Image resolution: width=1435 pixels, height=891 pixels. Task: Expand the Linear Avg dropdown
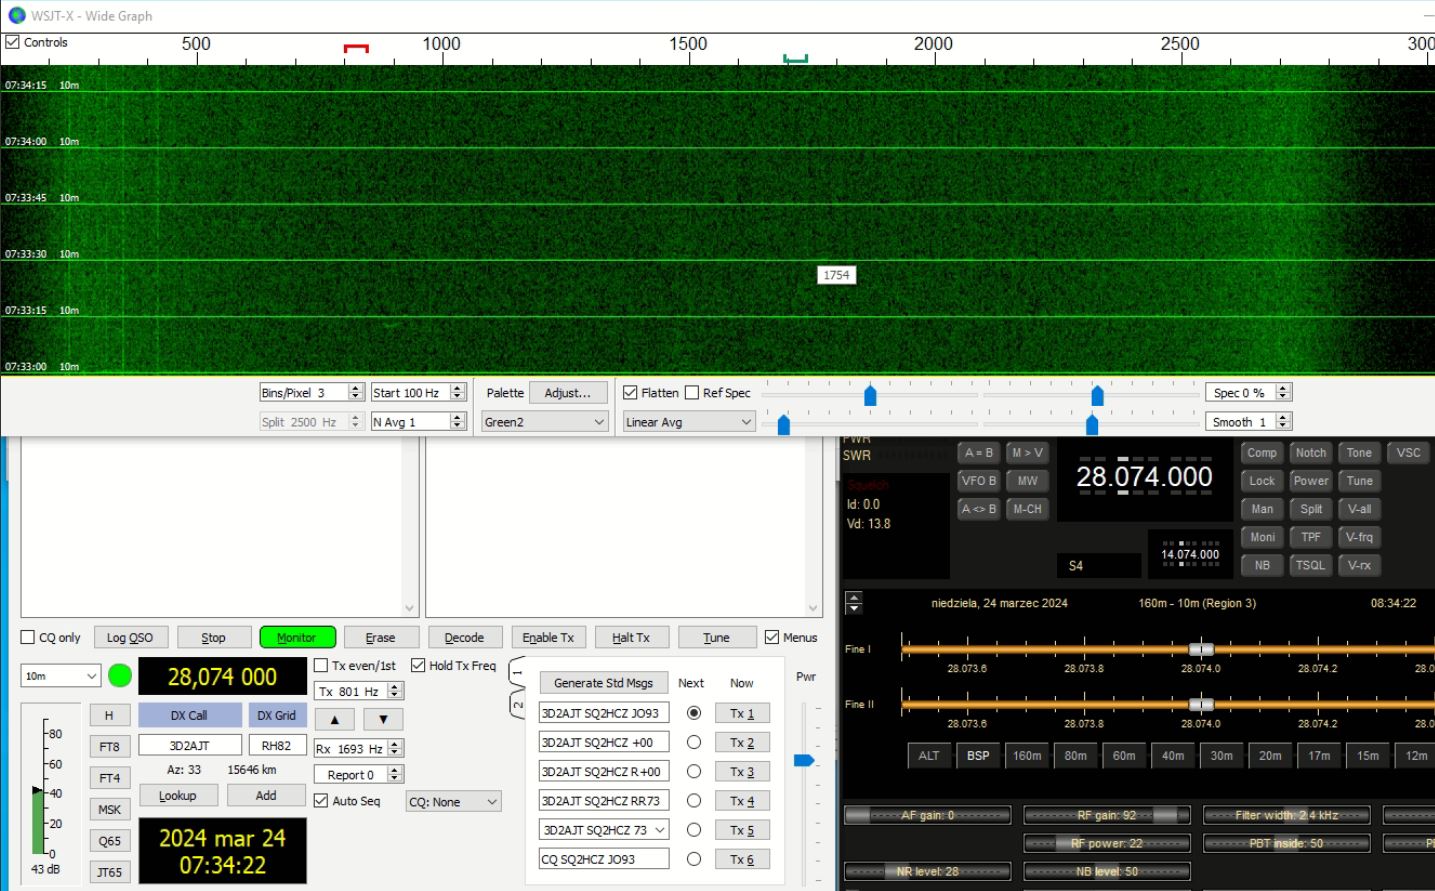tap(689, 422)
